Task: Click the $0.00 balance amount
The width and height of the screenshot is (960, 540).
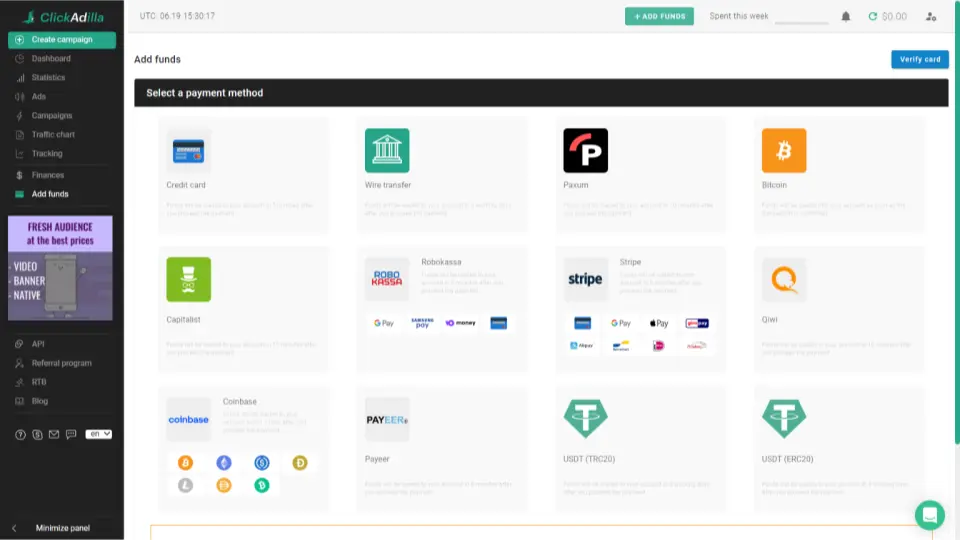Action: 894,17
